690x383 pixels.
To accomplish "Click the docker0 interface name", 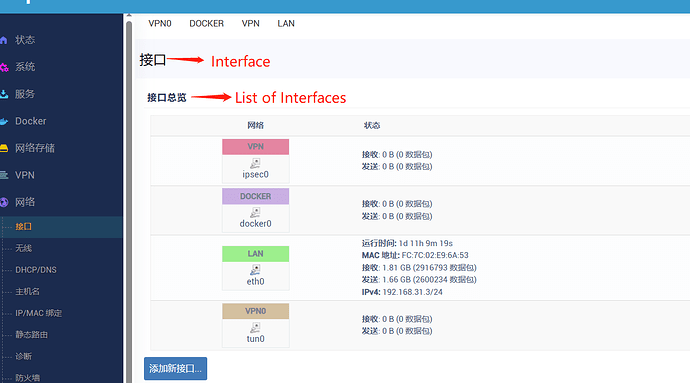I will click(255, 224).
